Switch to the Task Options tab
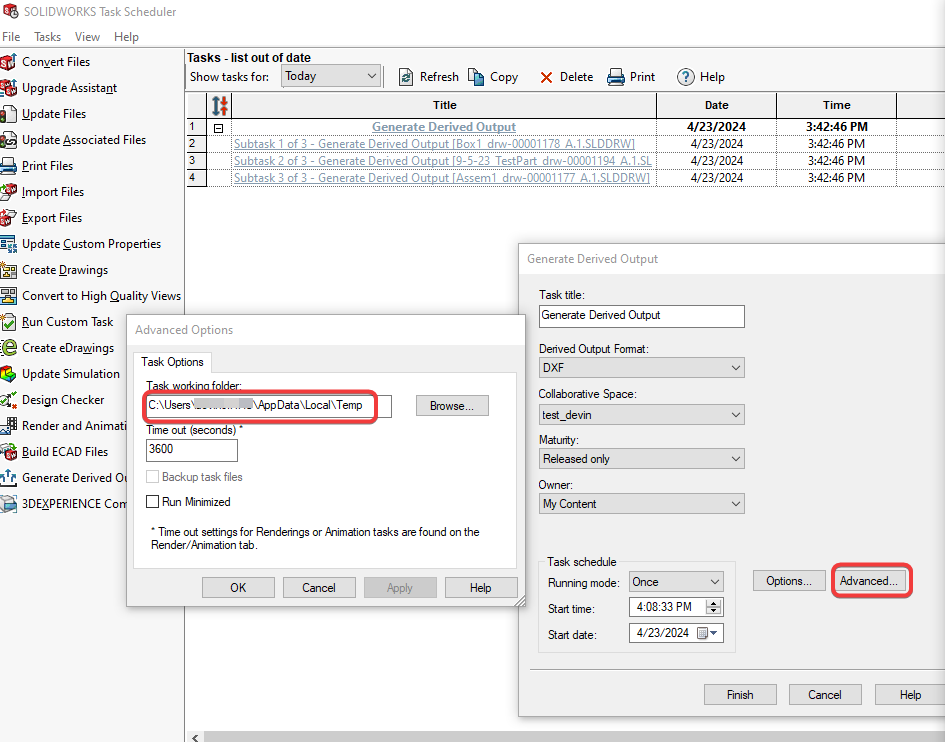Screen dimensions: 945x742 pyautogui.click(x=171, y=362)
